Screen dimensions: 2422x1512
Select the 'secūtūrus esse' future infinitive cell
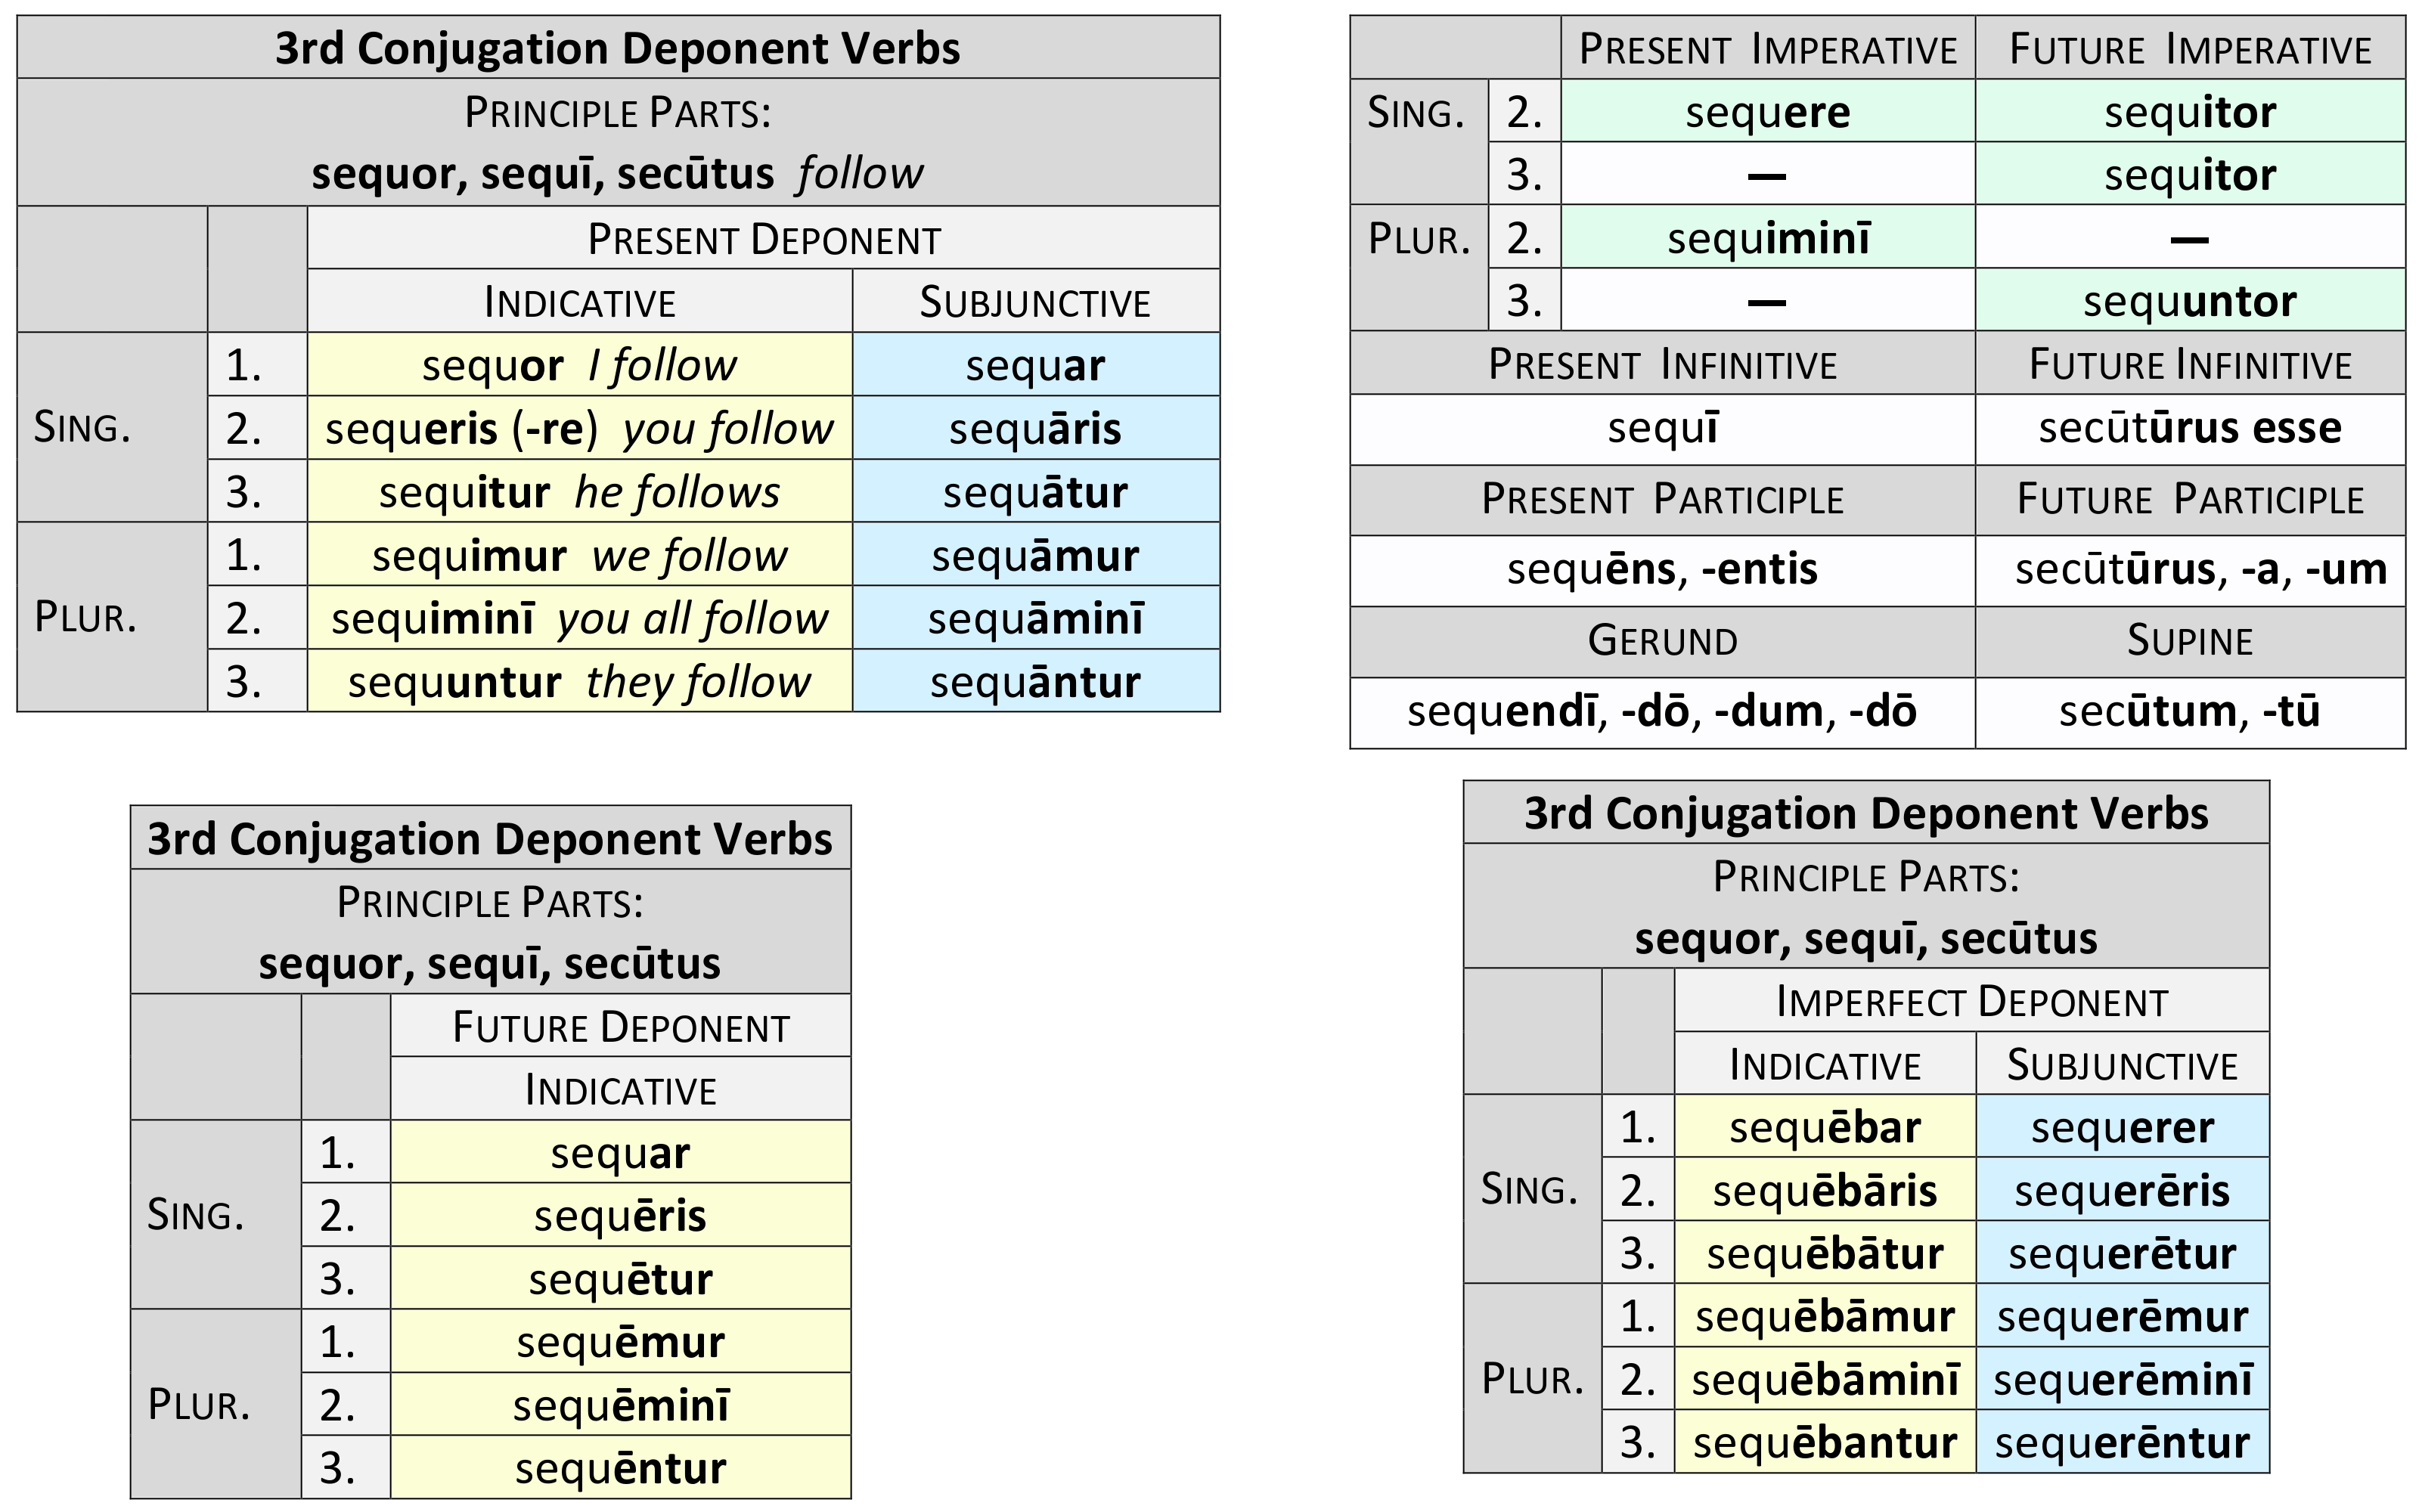tap(2190, 428)
